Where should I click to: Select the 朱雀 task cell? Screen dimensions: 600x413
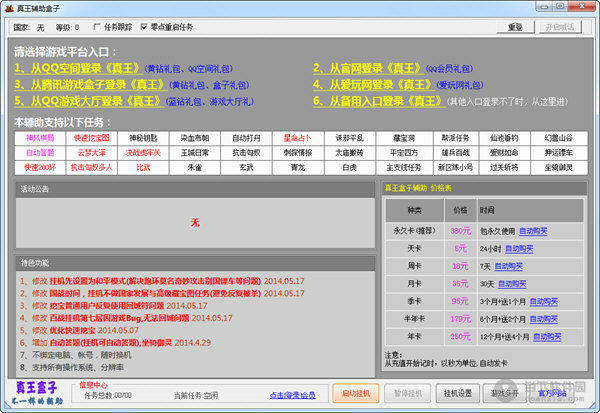coord(195,168)
